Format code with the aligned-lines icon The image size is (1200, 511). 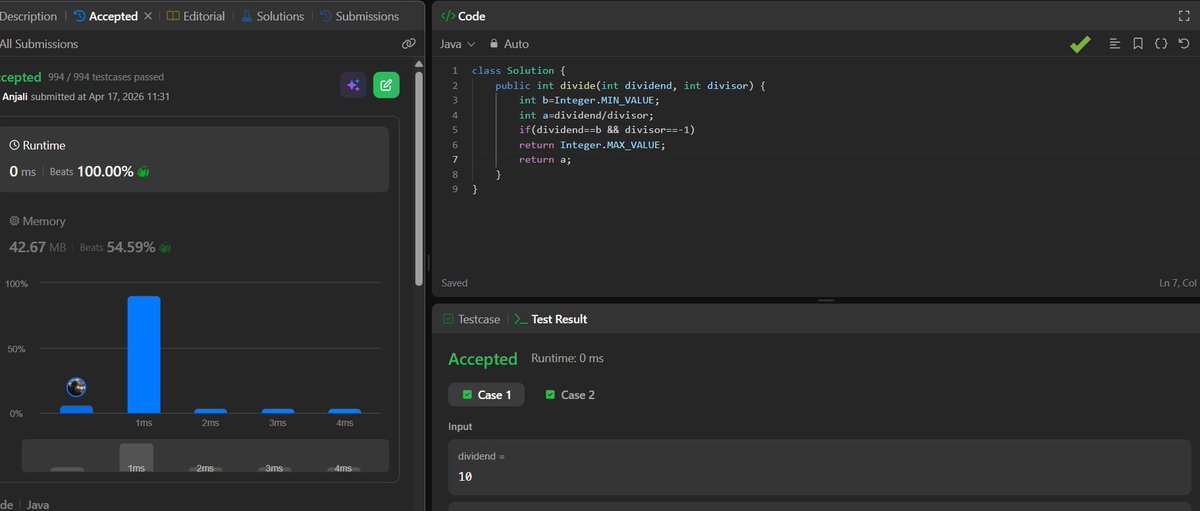click(x=1115, y=44)
